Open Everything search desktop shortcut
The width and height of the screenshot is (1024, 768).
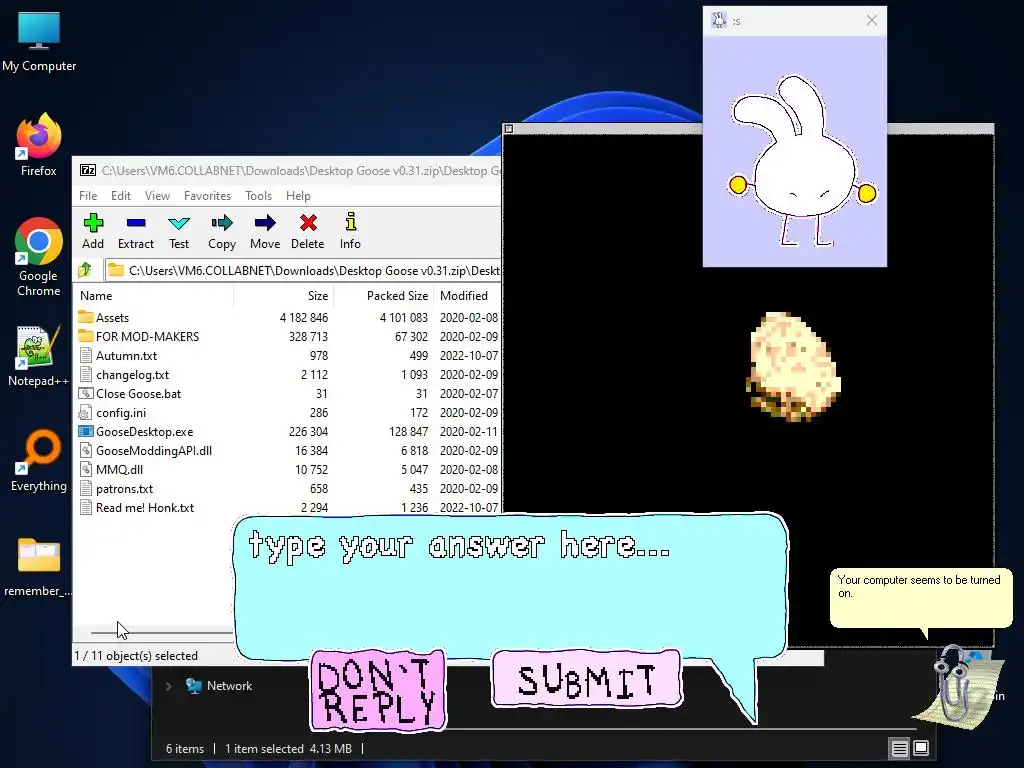(39, 461)
